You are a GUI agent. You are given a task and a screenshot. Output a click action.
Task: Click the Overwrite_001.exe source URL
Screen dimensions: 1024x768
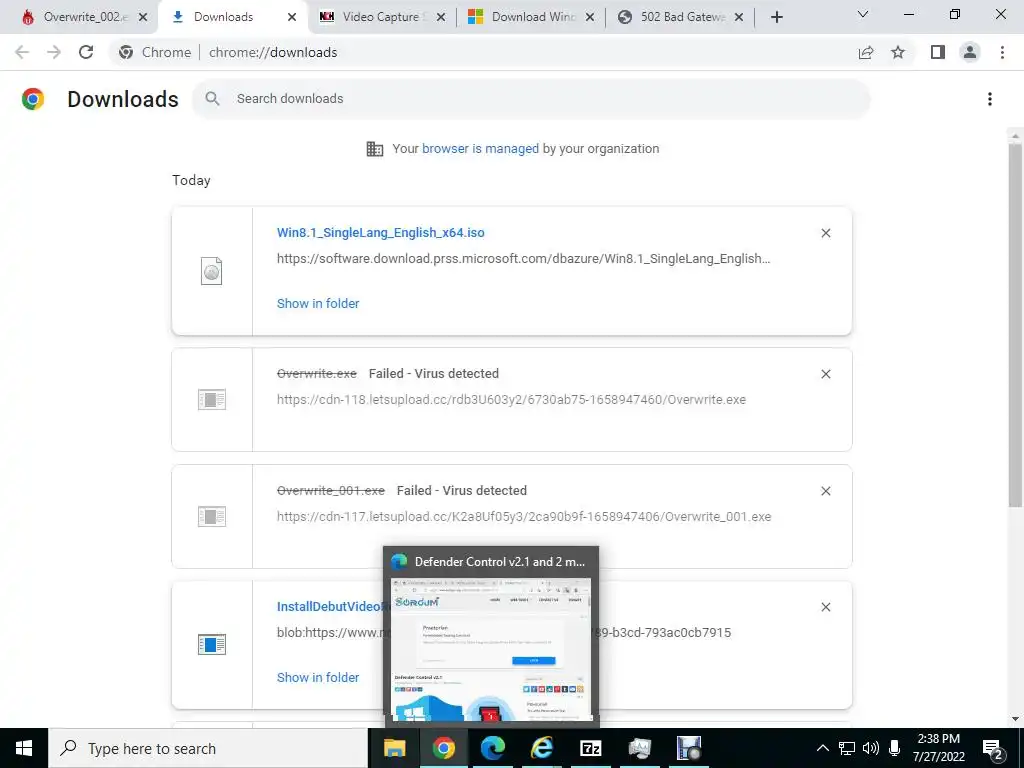click(x=524, y=517)
